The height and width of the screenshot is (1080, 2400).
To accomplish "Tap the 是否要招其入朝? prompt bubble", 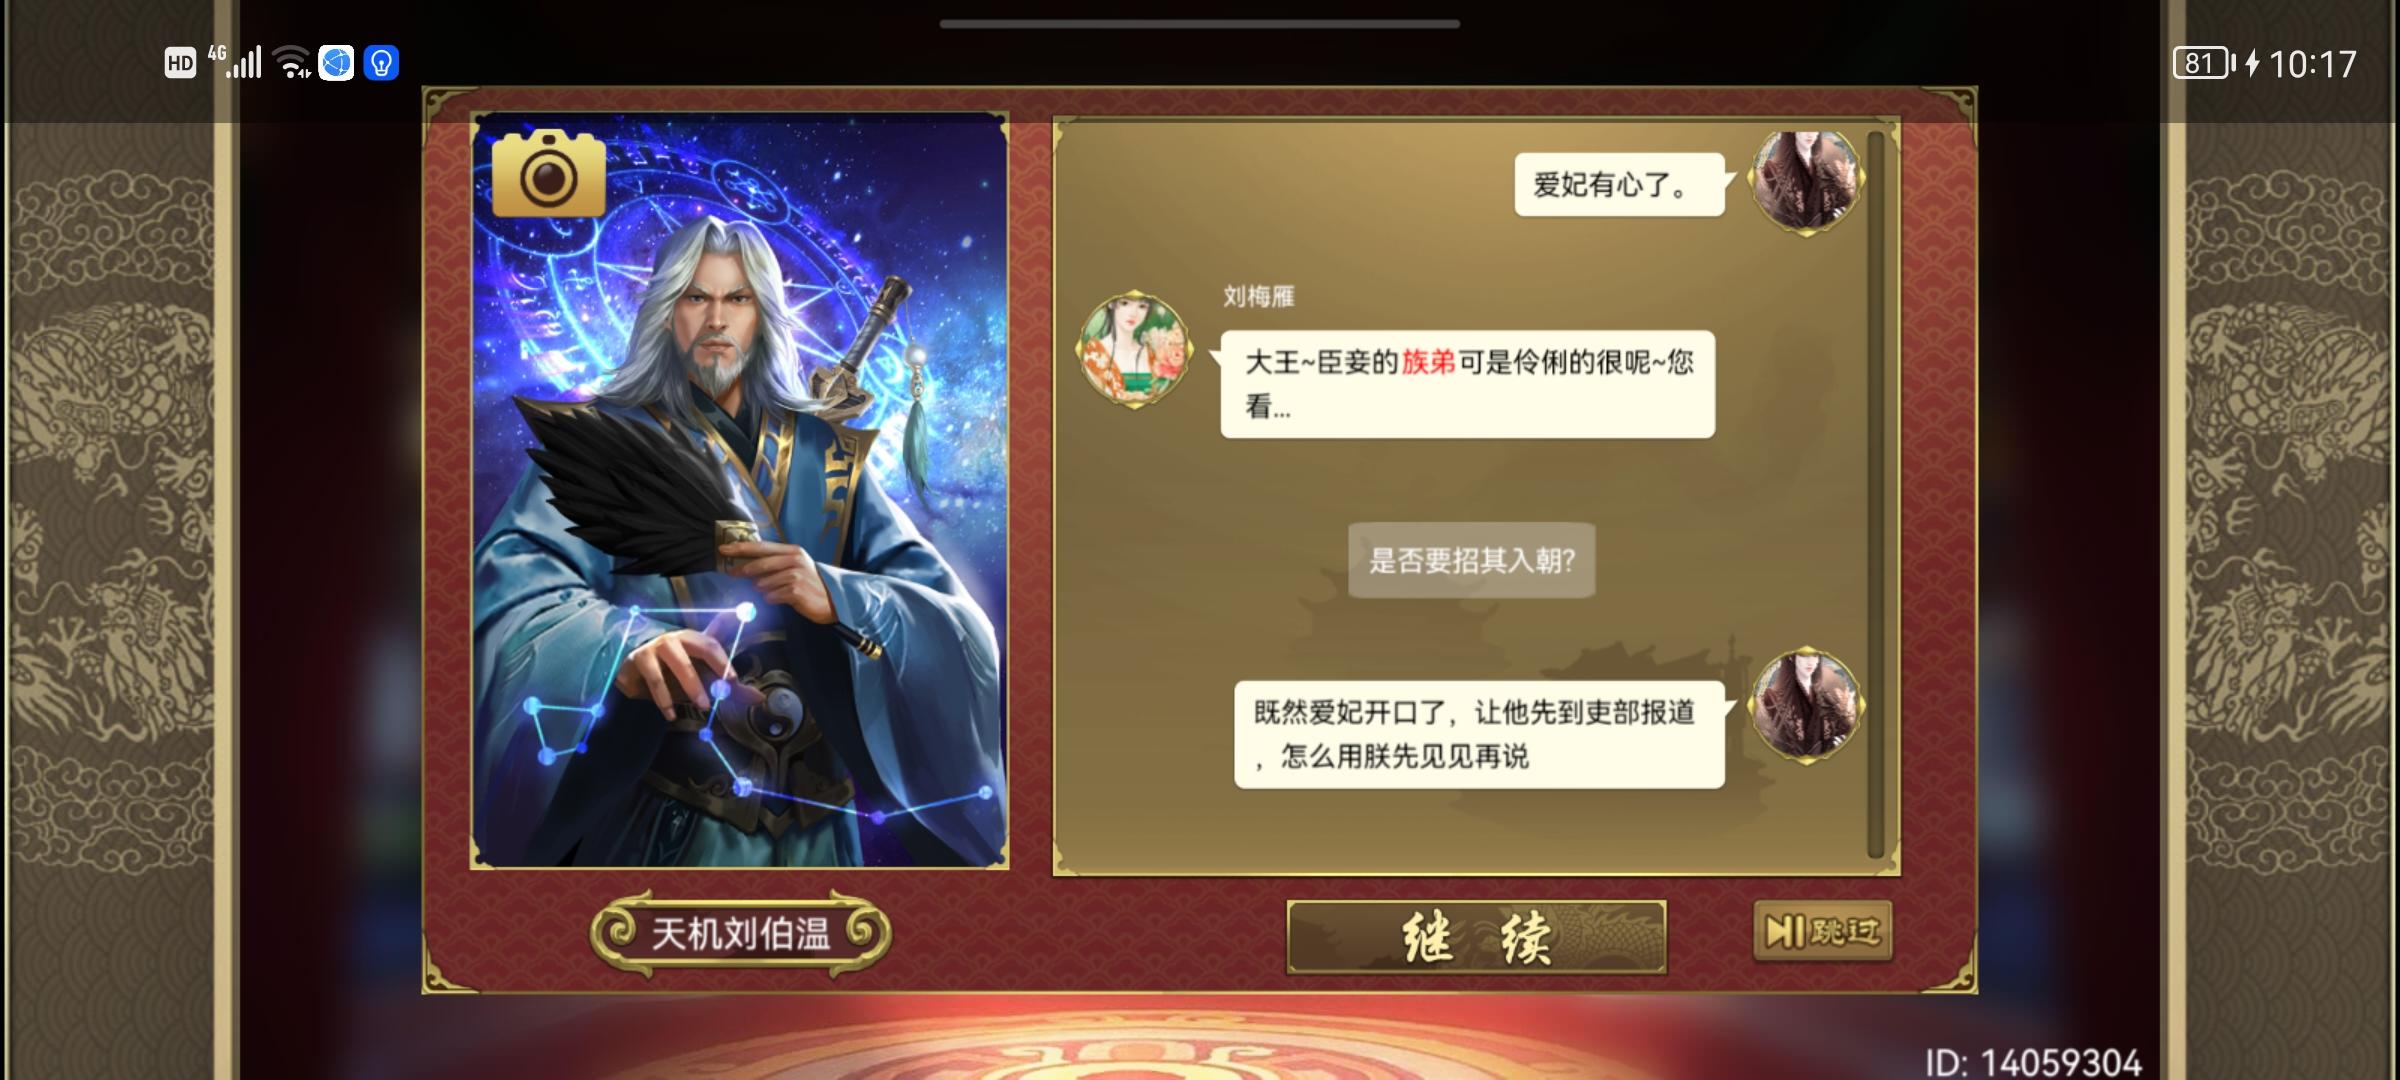I will pyautogui.click(x=1471, y=560).
